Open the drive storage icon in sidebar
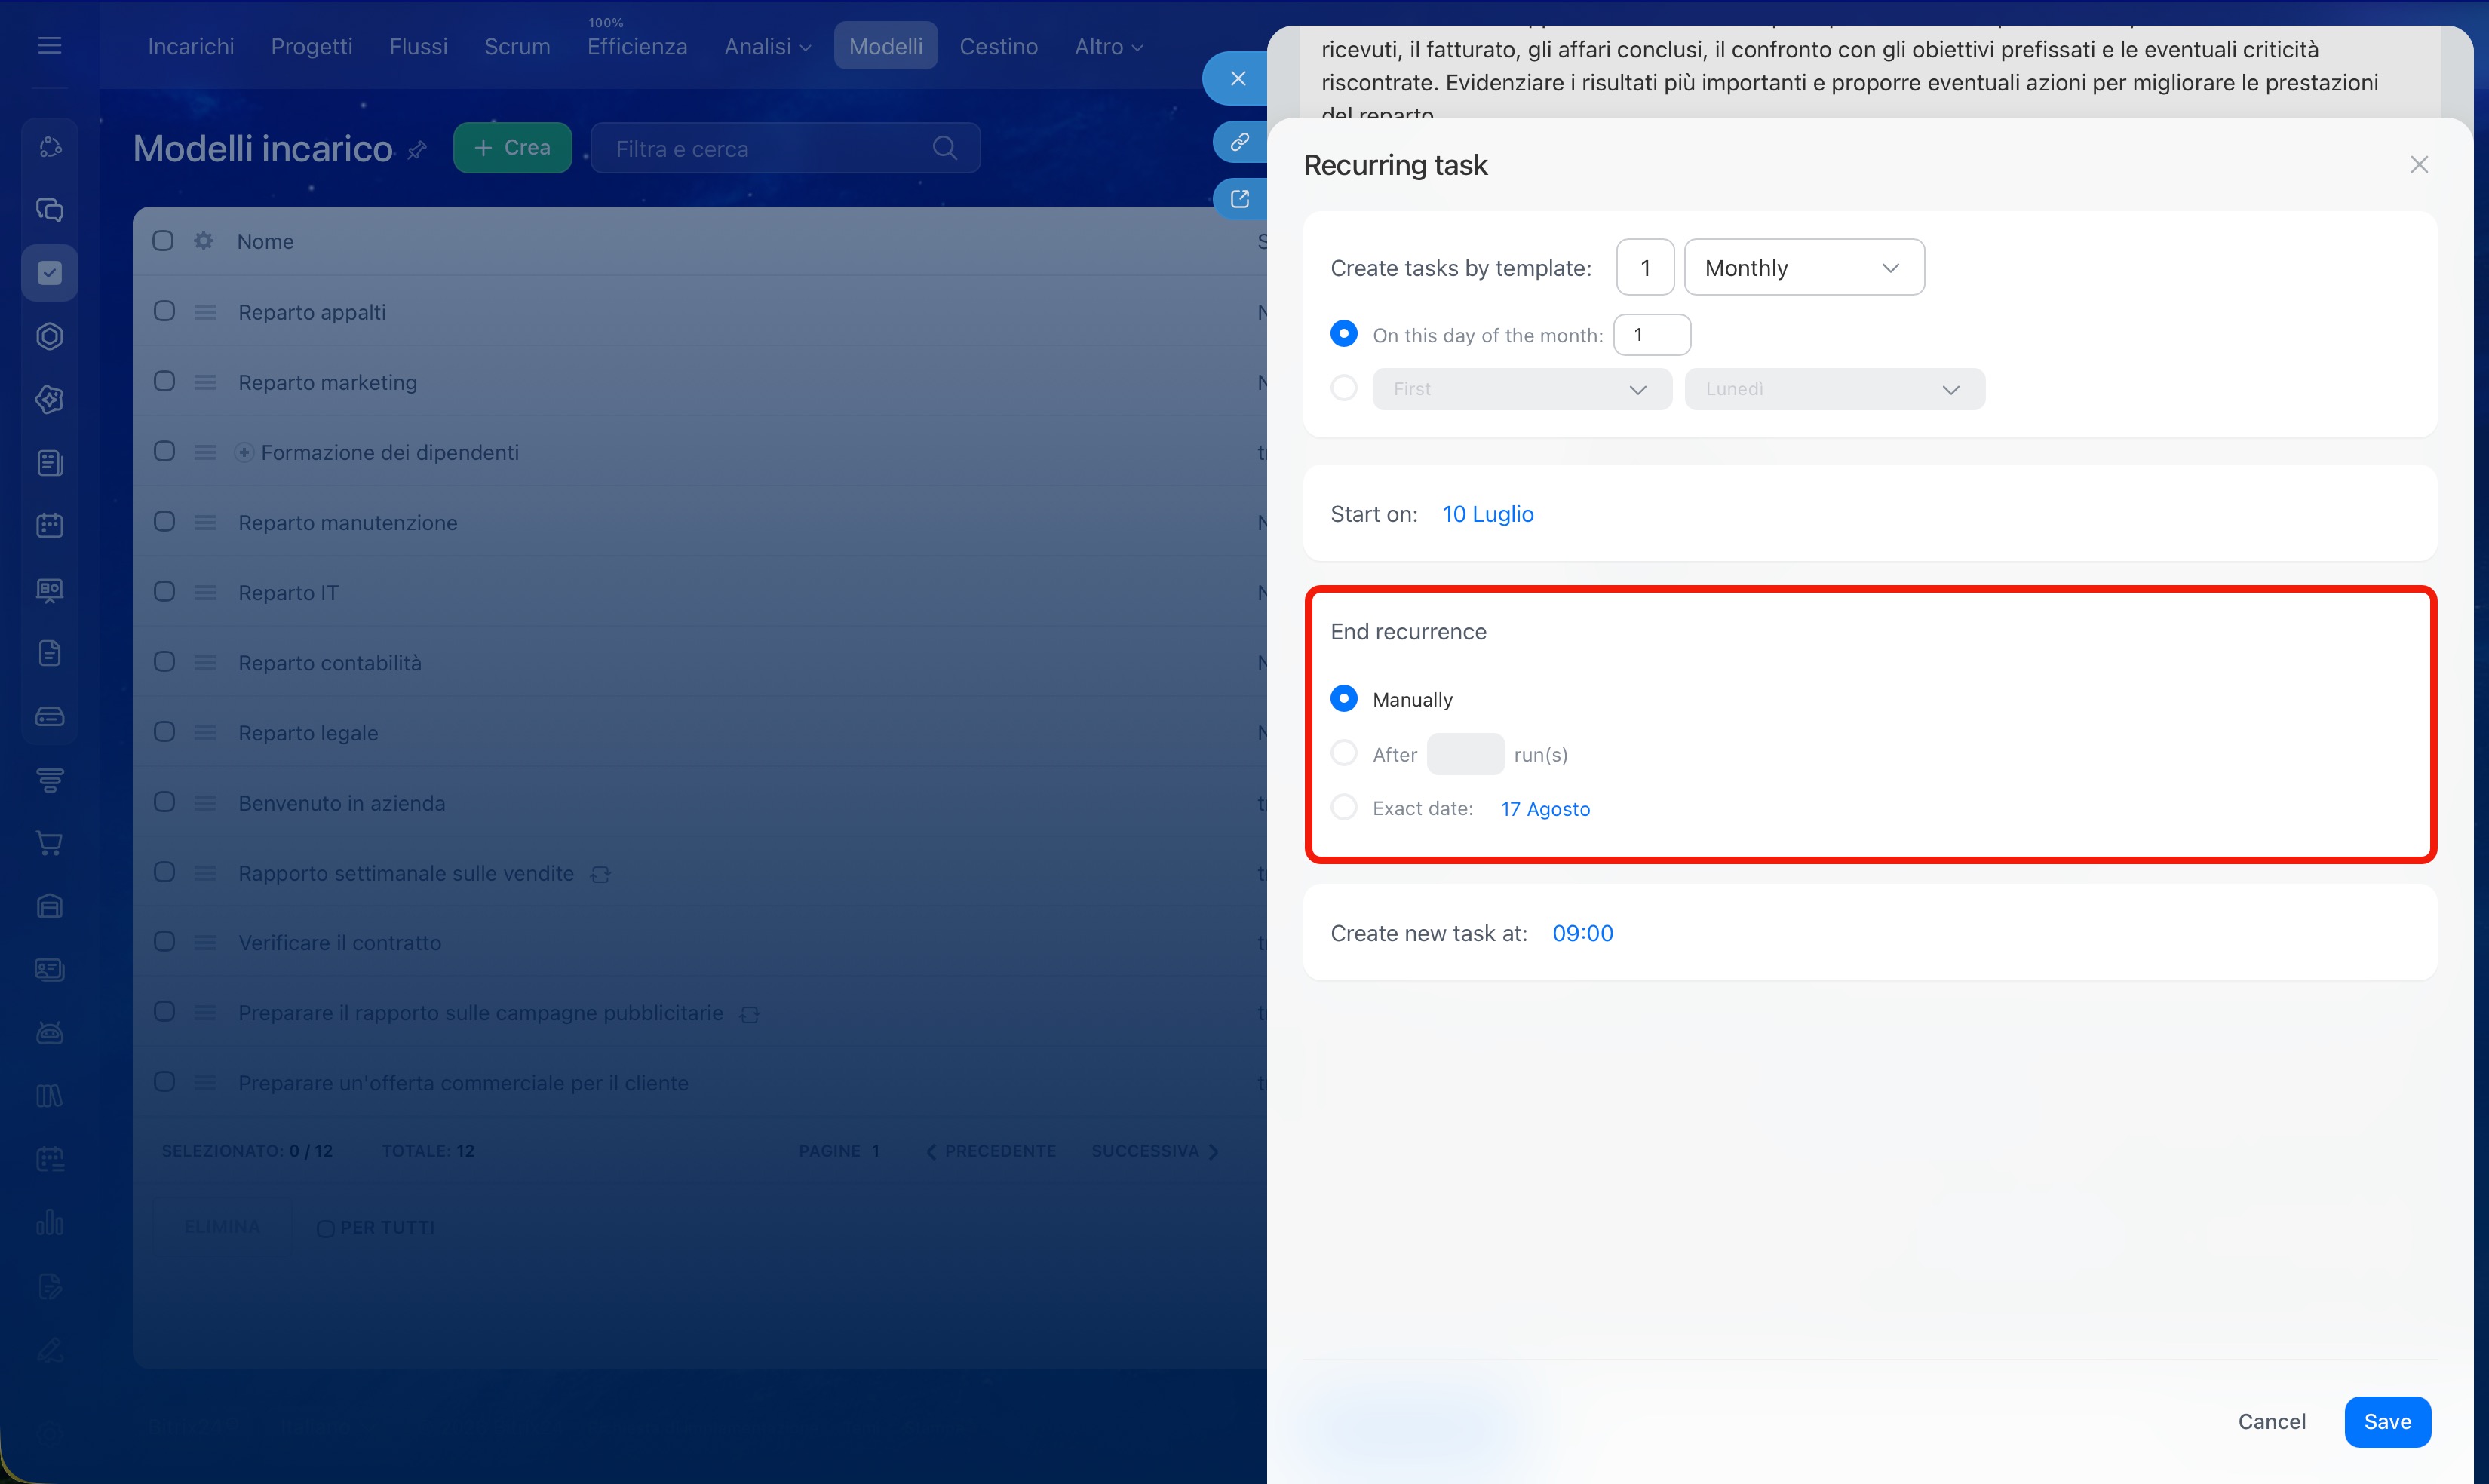Image resolution: width=2489 pixels, height=1484 pixels. pos(50,716)
